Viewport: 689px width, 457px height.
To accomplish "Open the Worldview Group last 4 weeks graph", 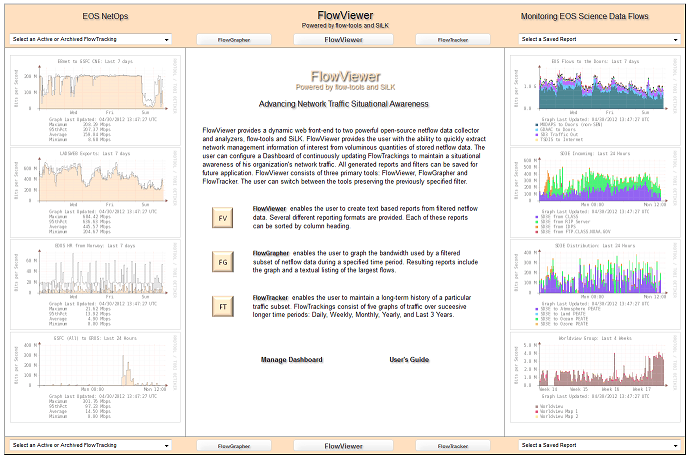I will pos(595,377).
